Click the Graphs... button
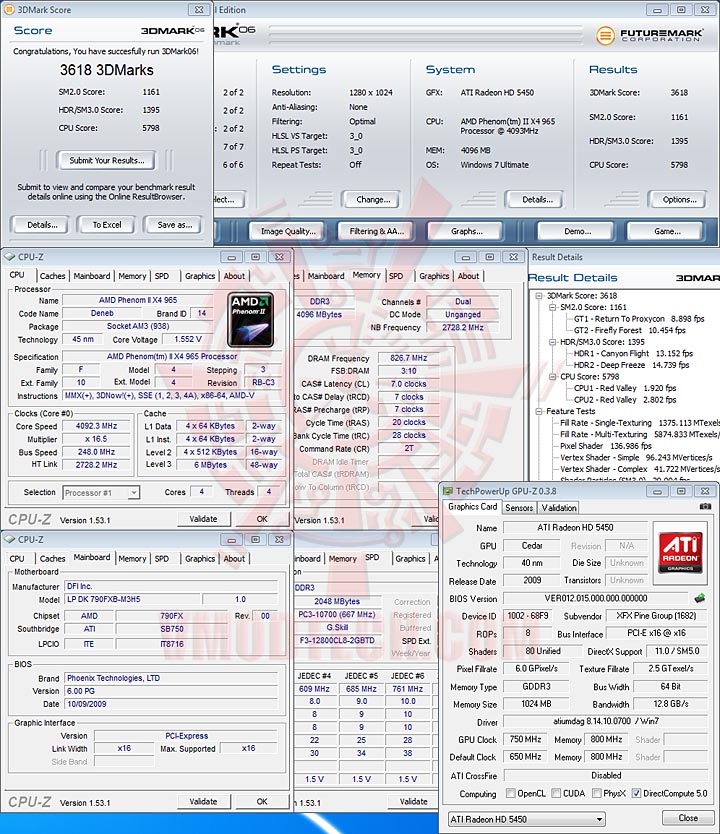 (466, 231)
